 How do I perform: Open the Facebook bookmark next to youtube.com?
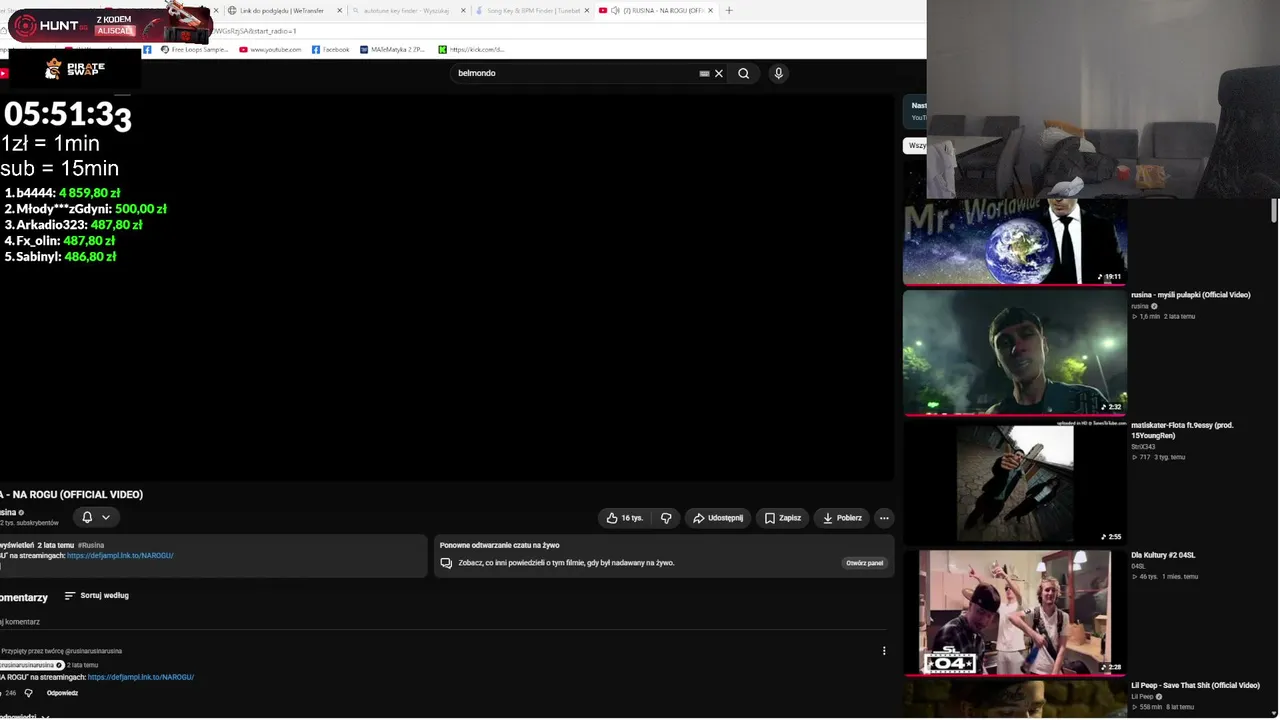330,49
